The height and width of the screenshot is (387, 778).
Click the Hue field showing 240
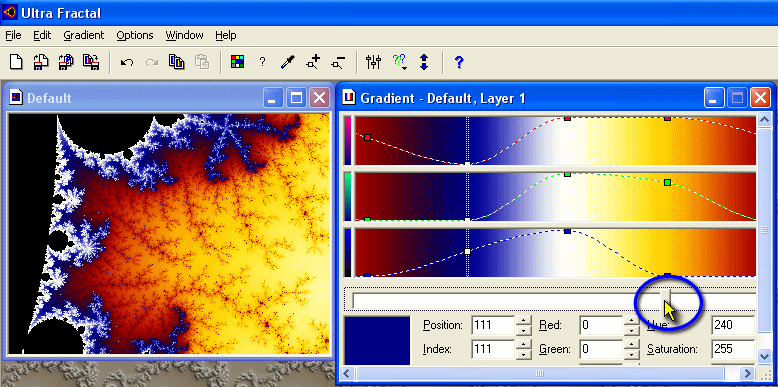733,325
